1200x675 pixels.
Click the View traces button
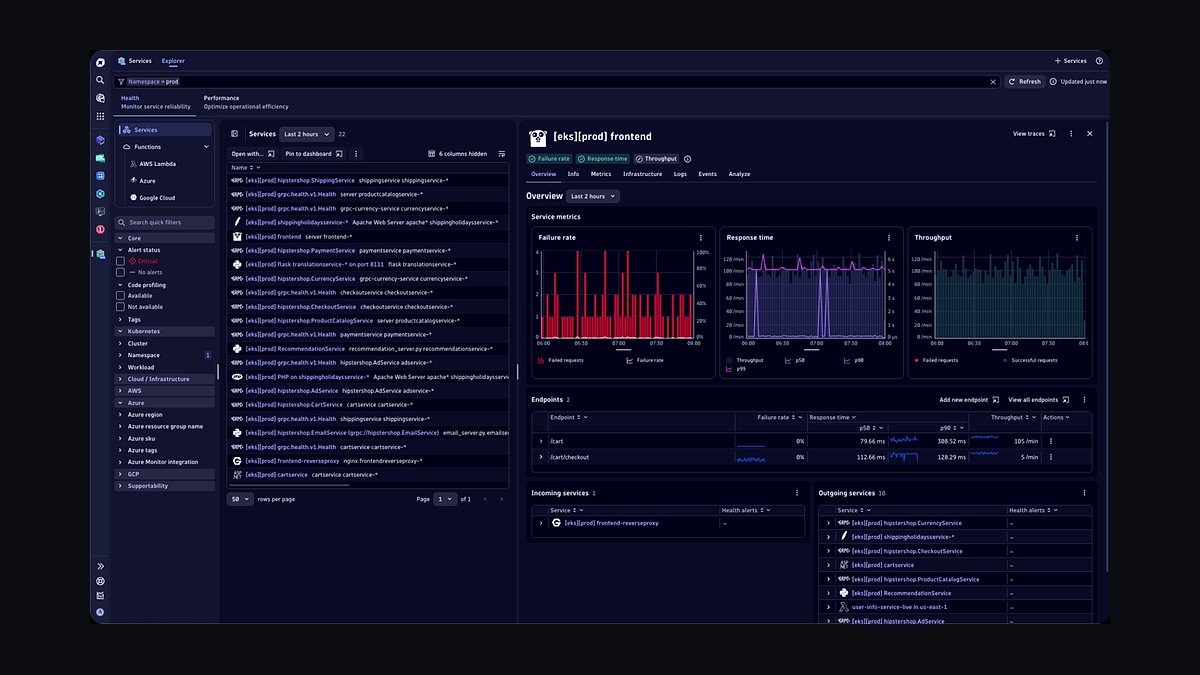1034,133
